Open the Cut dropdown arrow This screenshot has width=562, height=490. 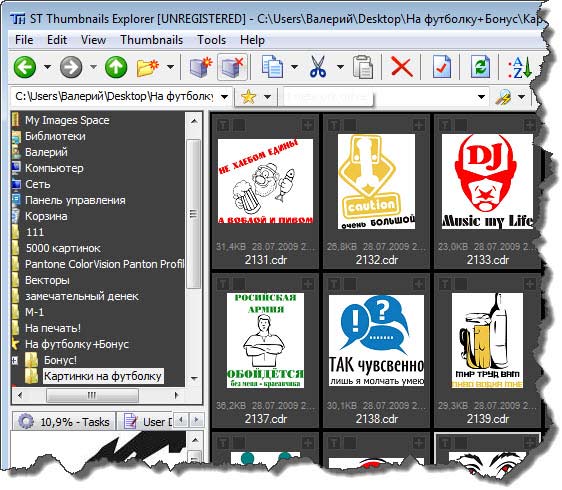coord(340,67)
